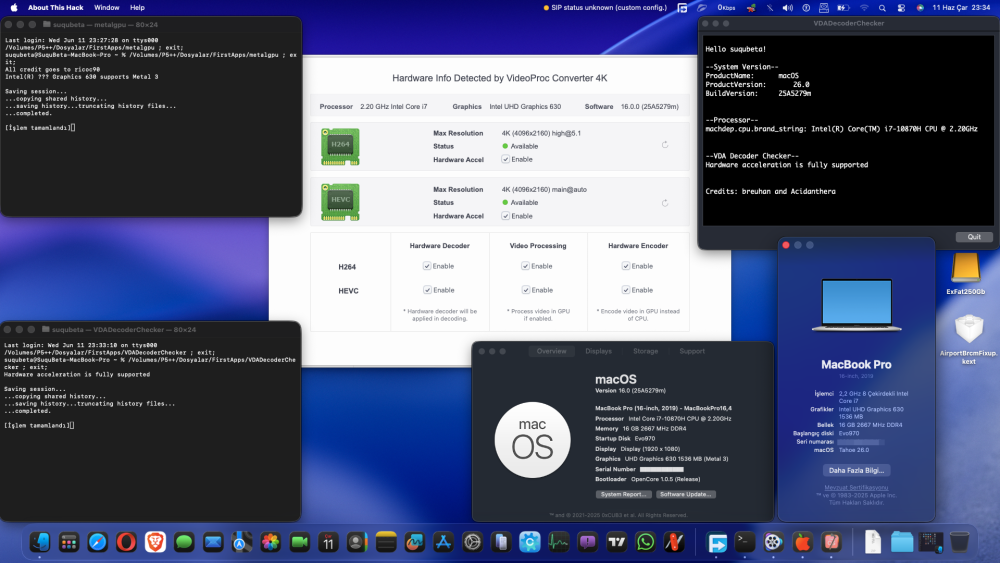Open Mevzuat Sertifikasyonu link
The width and height of the screenshot is (1000, 563).
pos(856,488)
